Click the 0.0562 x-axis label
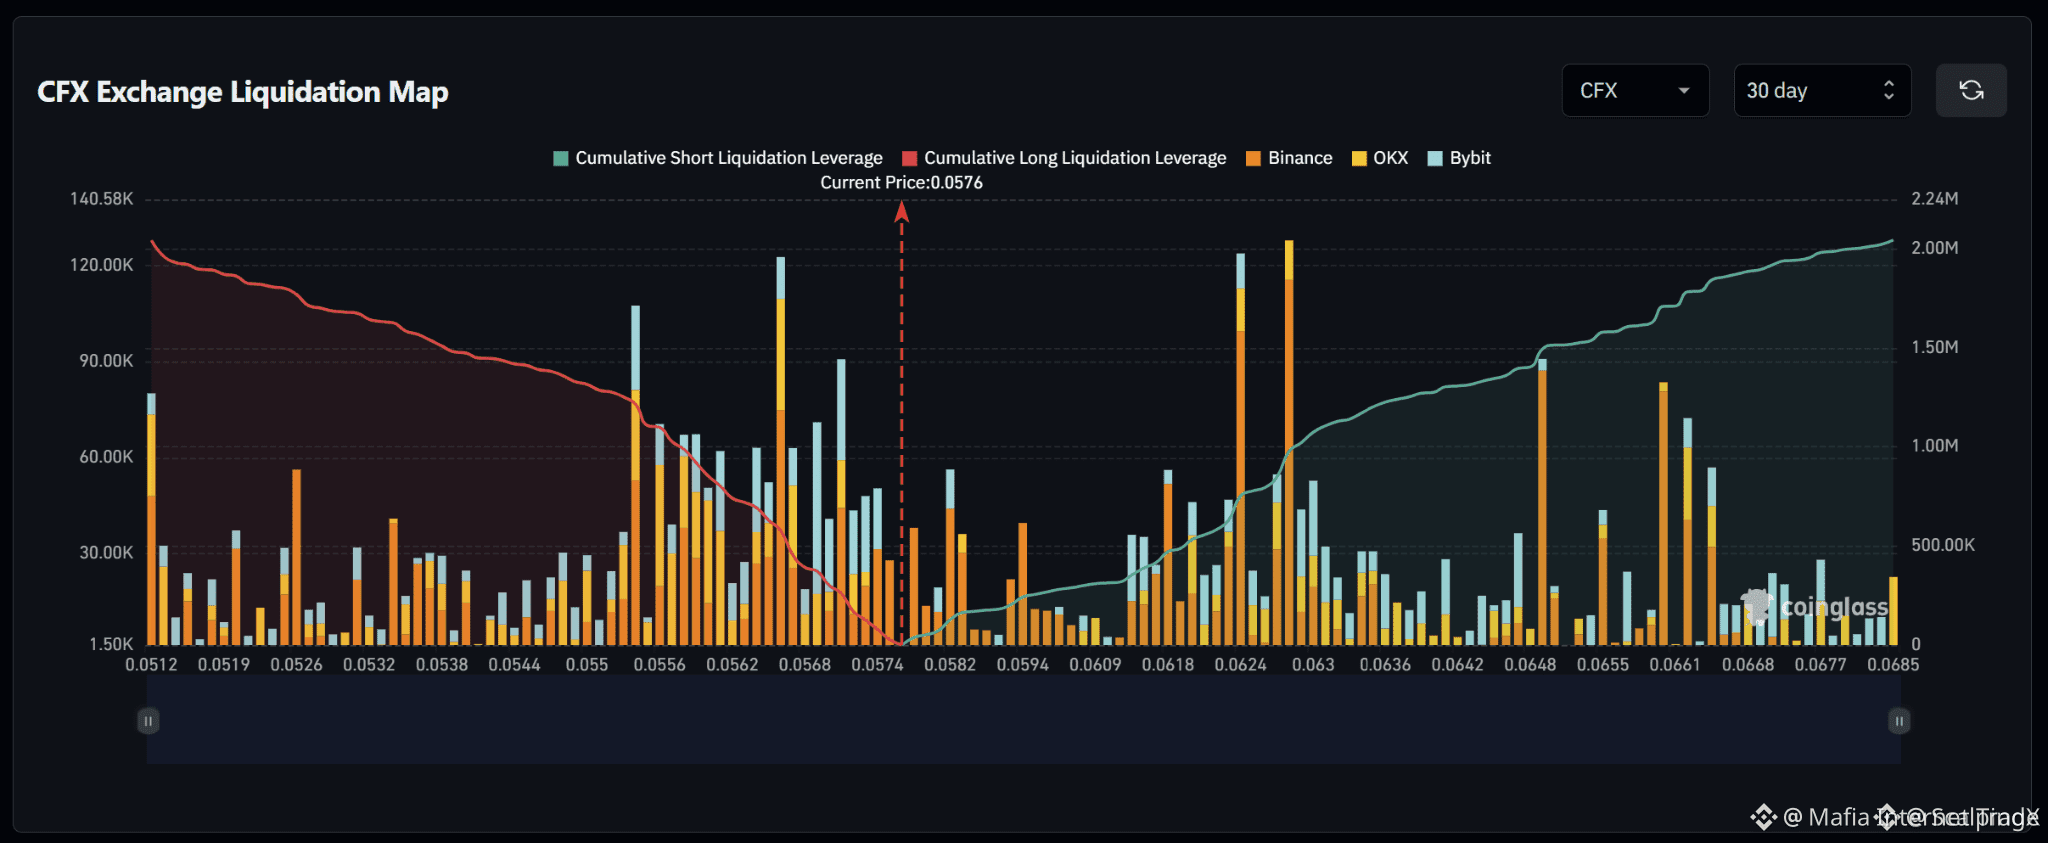 732,665
